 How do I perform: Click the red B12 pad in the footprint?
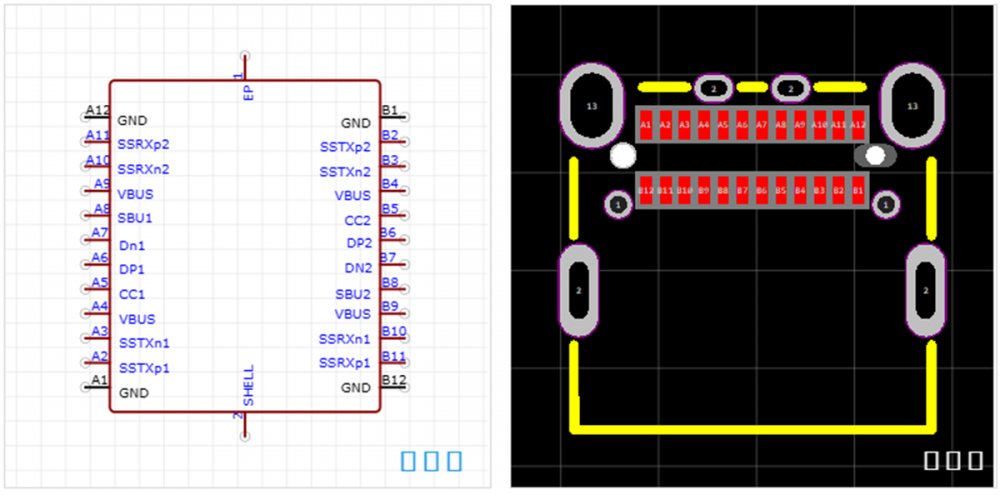[646, 189]
